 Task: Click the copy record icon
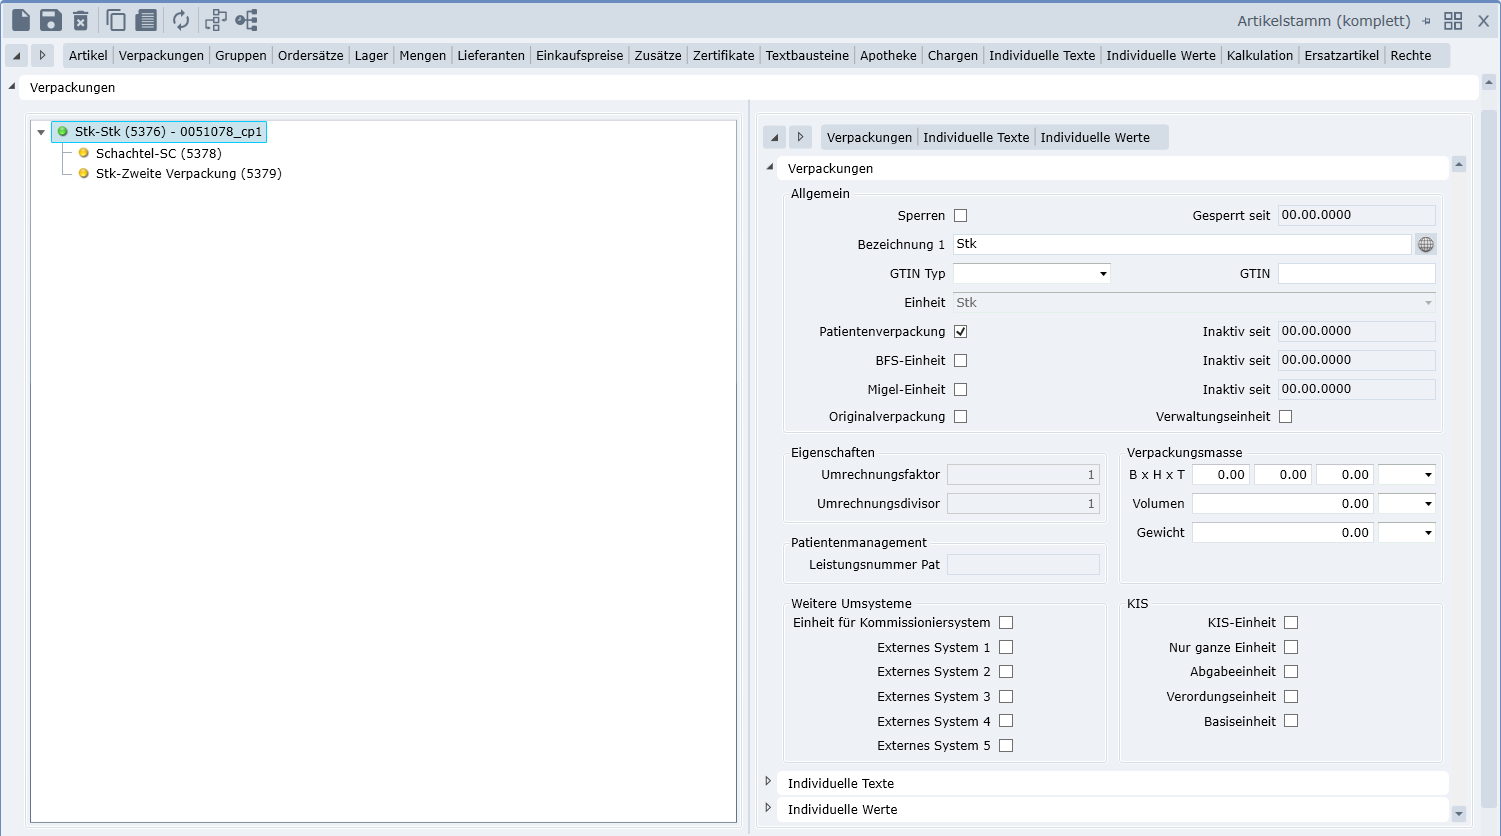(x=116, y=20)
